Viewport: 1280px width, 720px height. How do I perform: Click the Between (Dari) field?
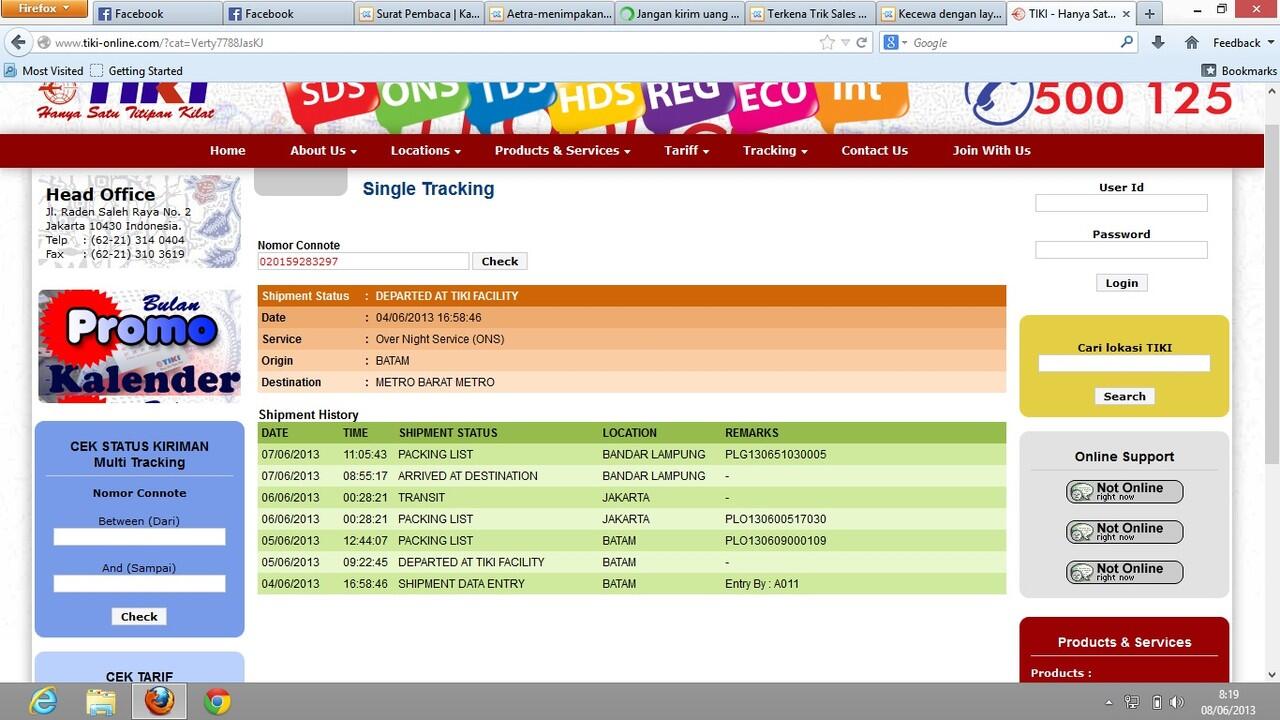(139, 537)
